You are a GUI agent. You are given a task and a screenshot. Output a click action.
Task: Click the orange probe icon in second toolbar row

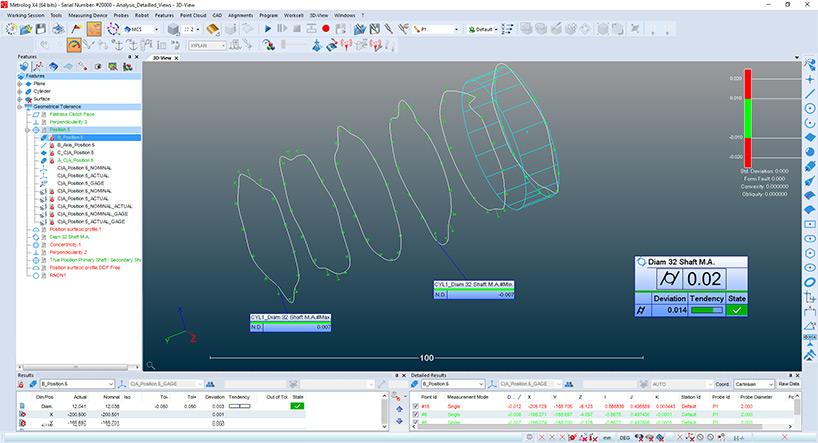point(73,45)
